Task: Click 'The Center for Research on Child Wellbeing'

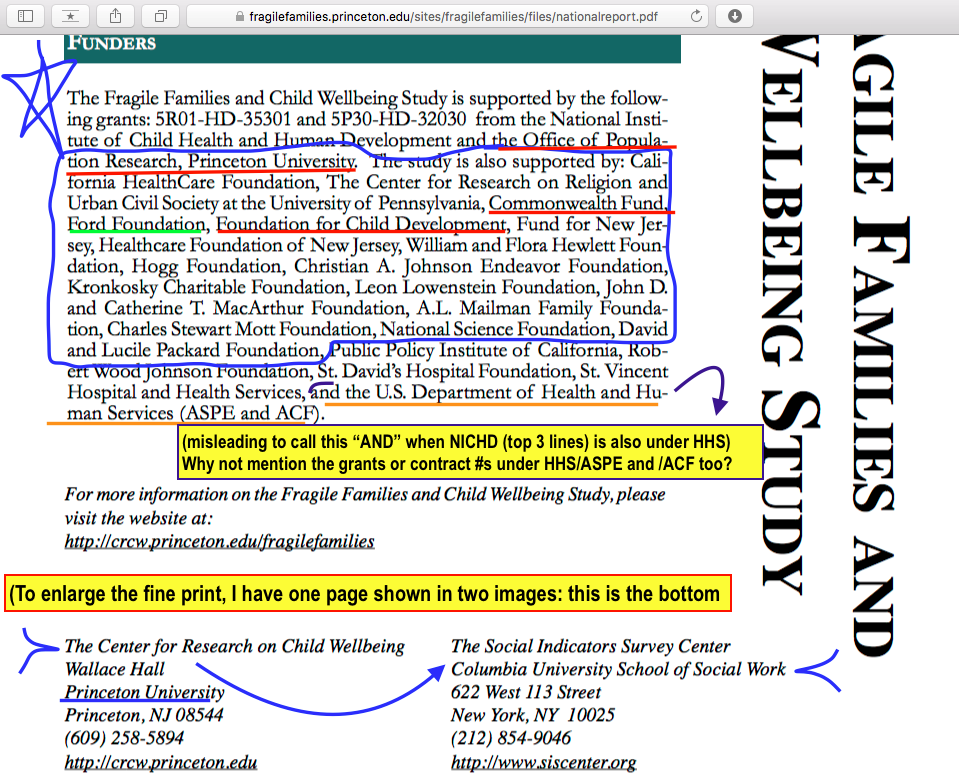Action: pos(234,646)
